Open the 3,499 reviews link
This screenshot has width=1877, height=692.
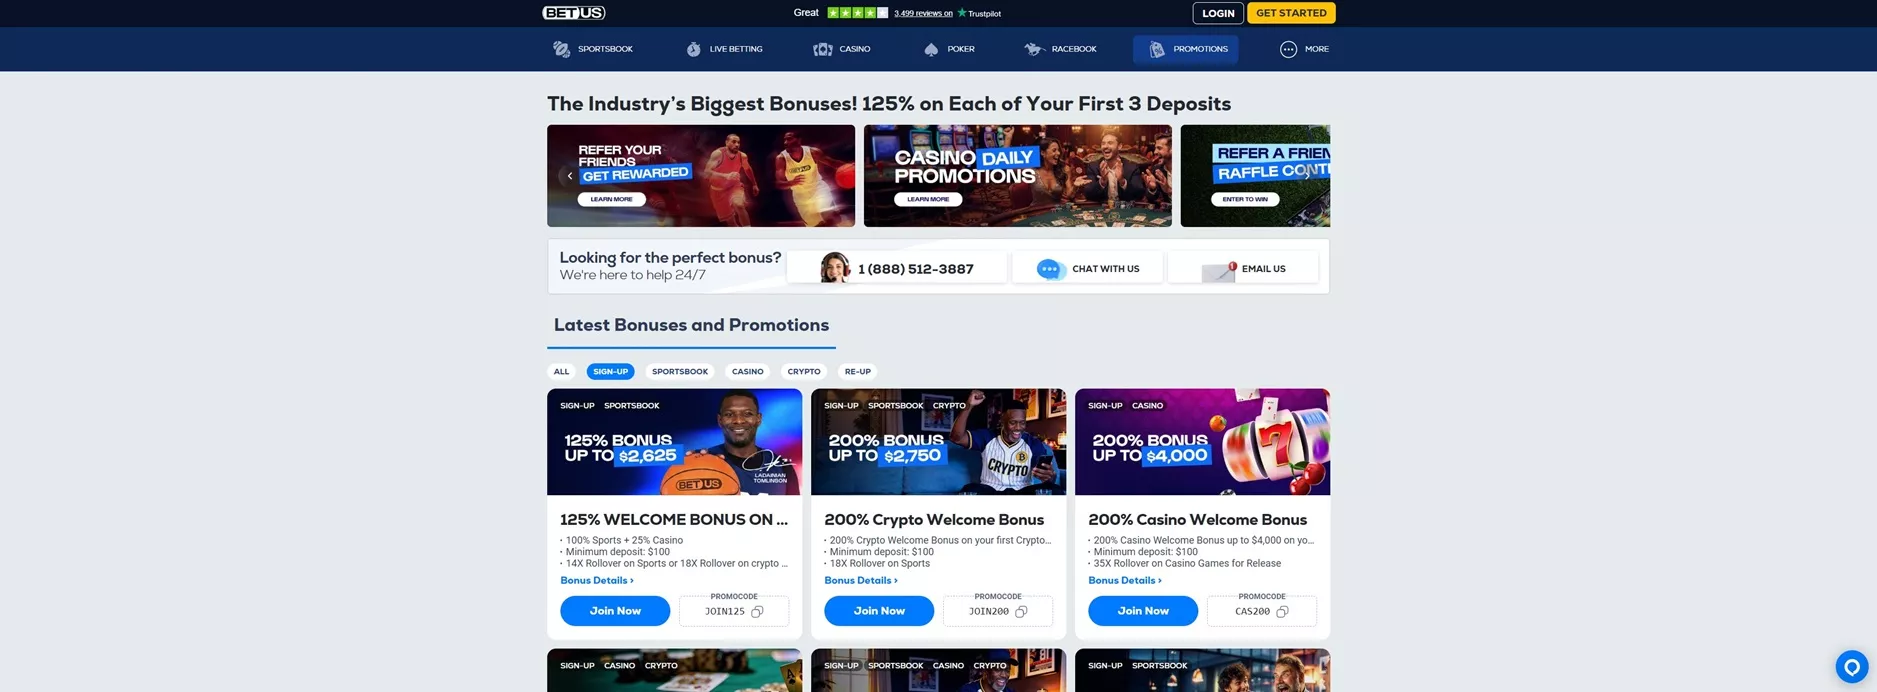tap(923, 14)
